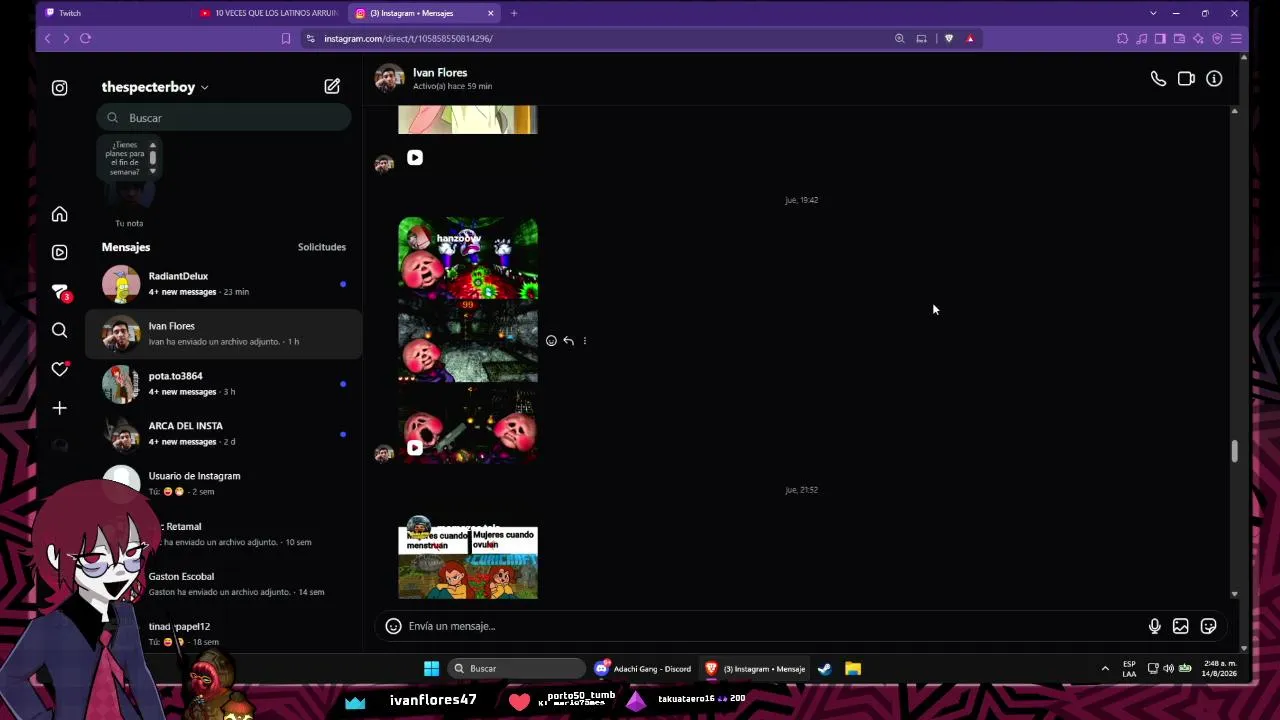
Task: Open browser extensions puzzle icon
Action: [x=1122, y=38]
